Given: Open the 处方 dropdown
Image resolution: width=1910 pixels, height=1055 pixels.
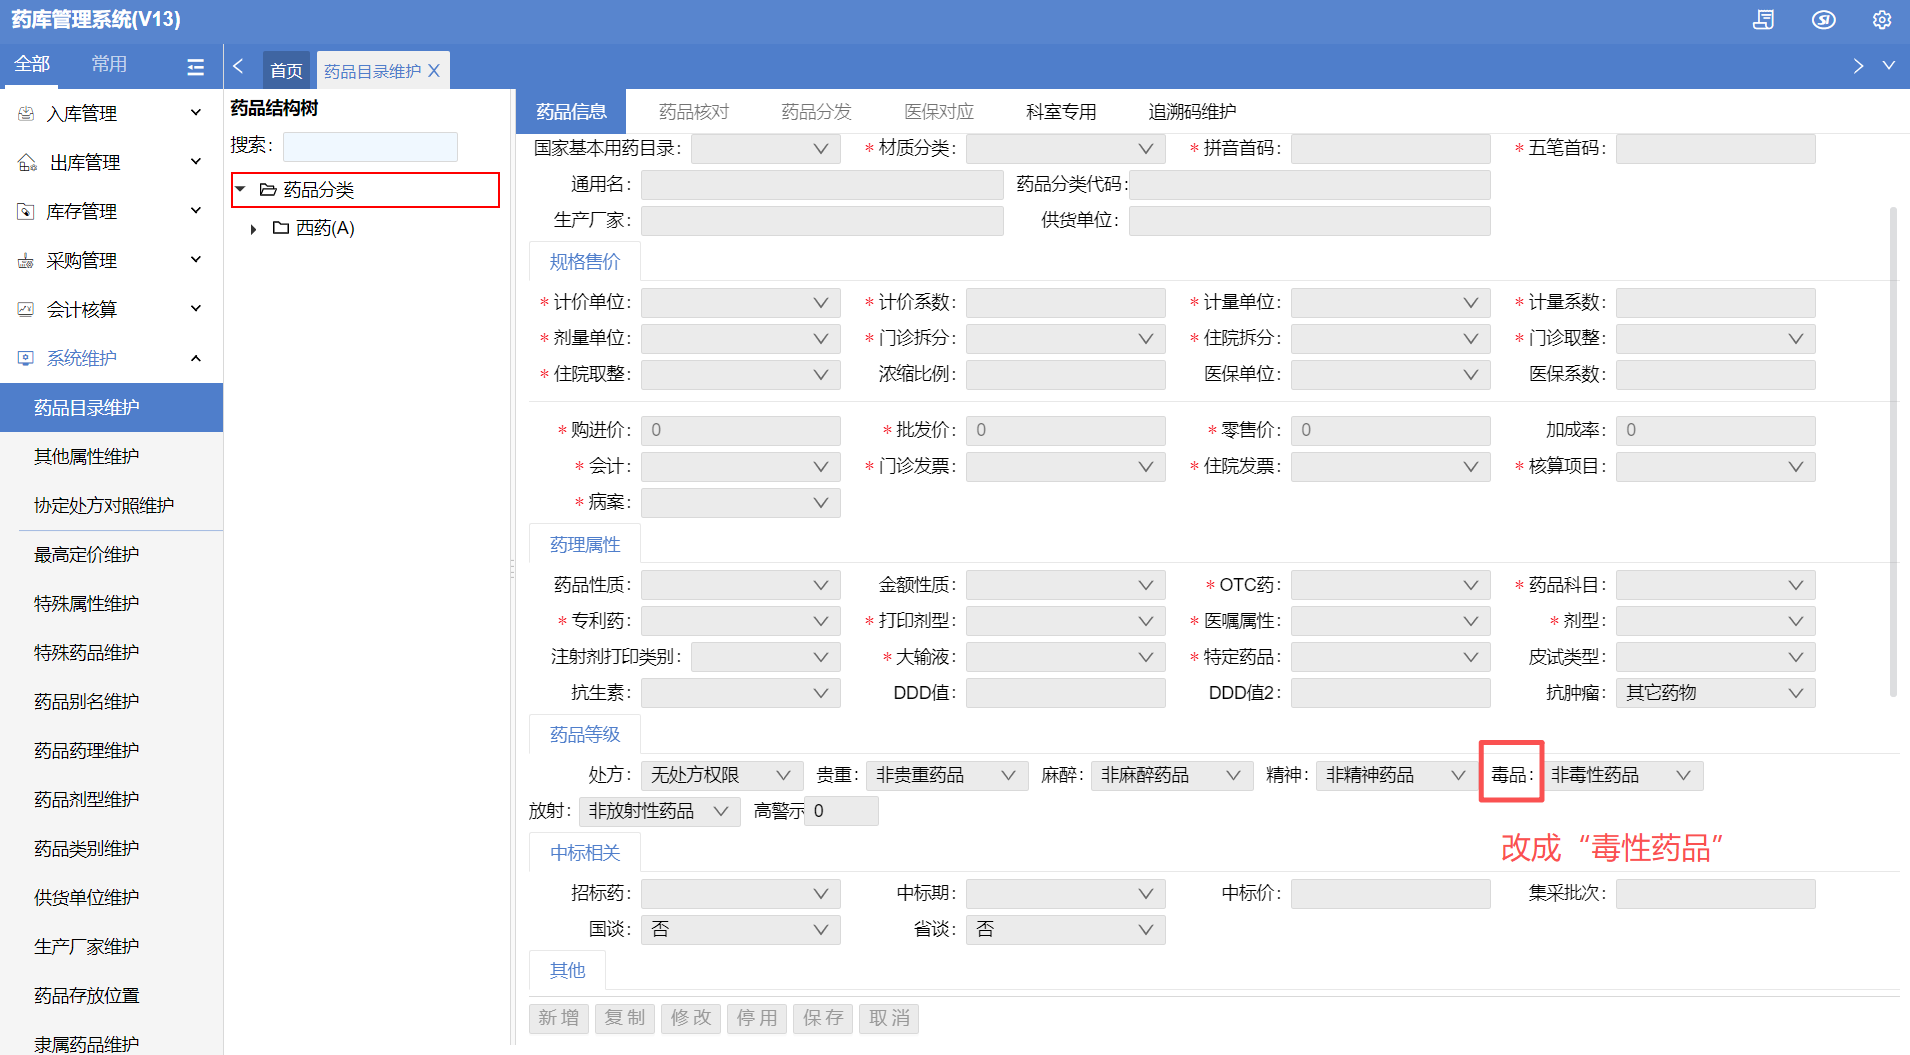Looking at the screenshot, I should pyautogui.click(x=722, y=776).
